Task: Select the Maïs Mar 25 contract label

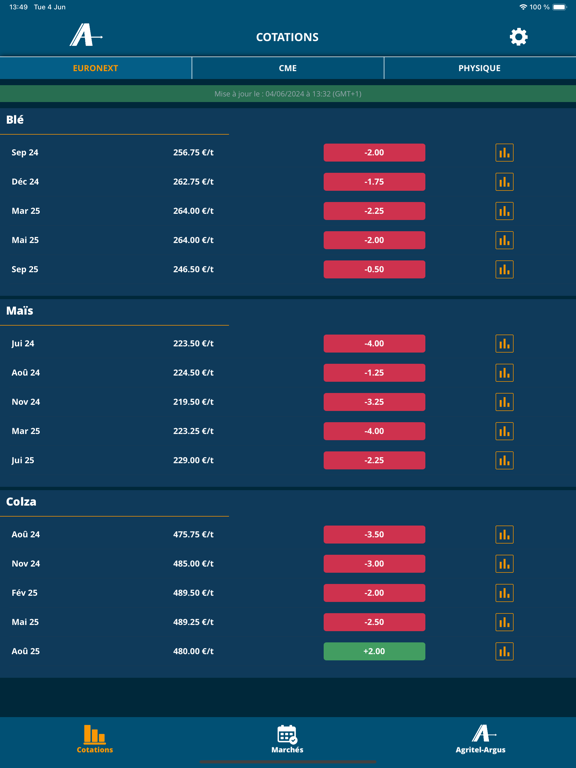Action: tap(25, 431)
